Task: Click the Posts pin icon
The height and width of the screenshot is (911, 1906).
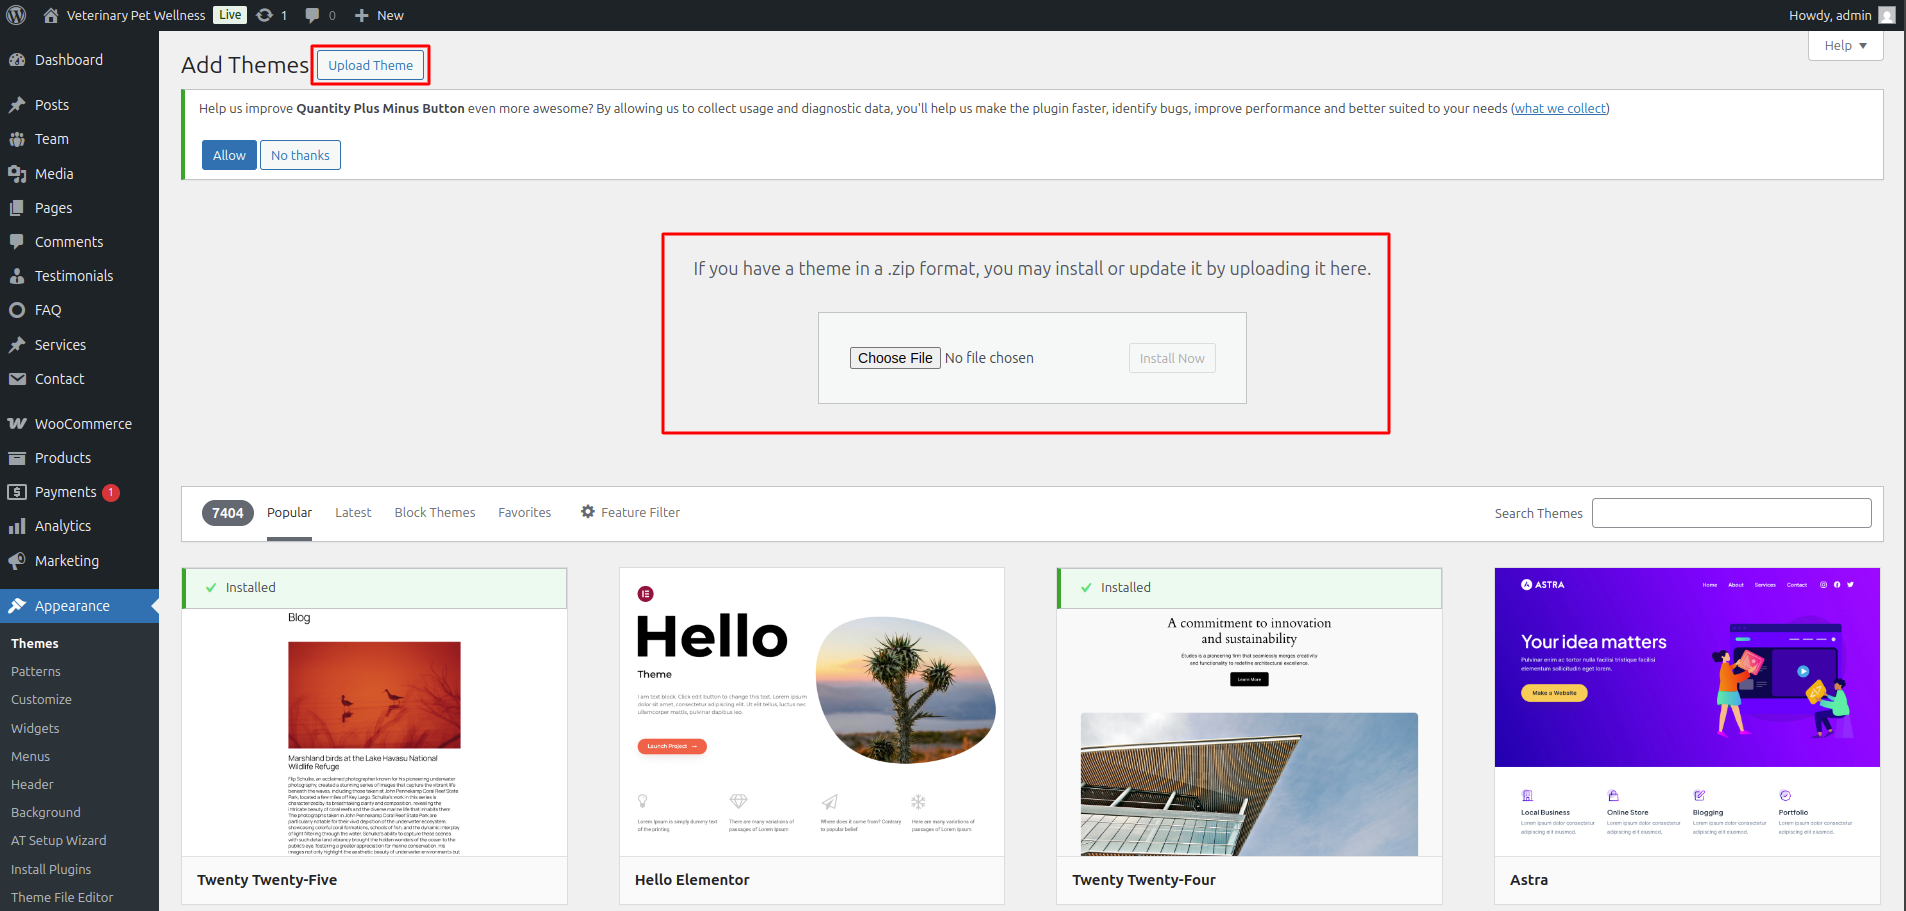Action: point(17,105)
